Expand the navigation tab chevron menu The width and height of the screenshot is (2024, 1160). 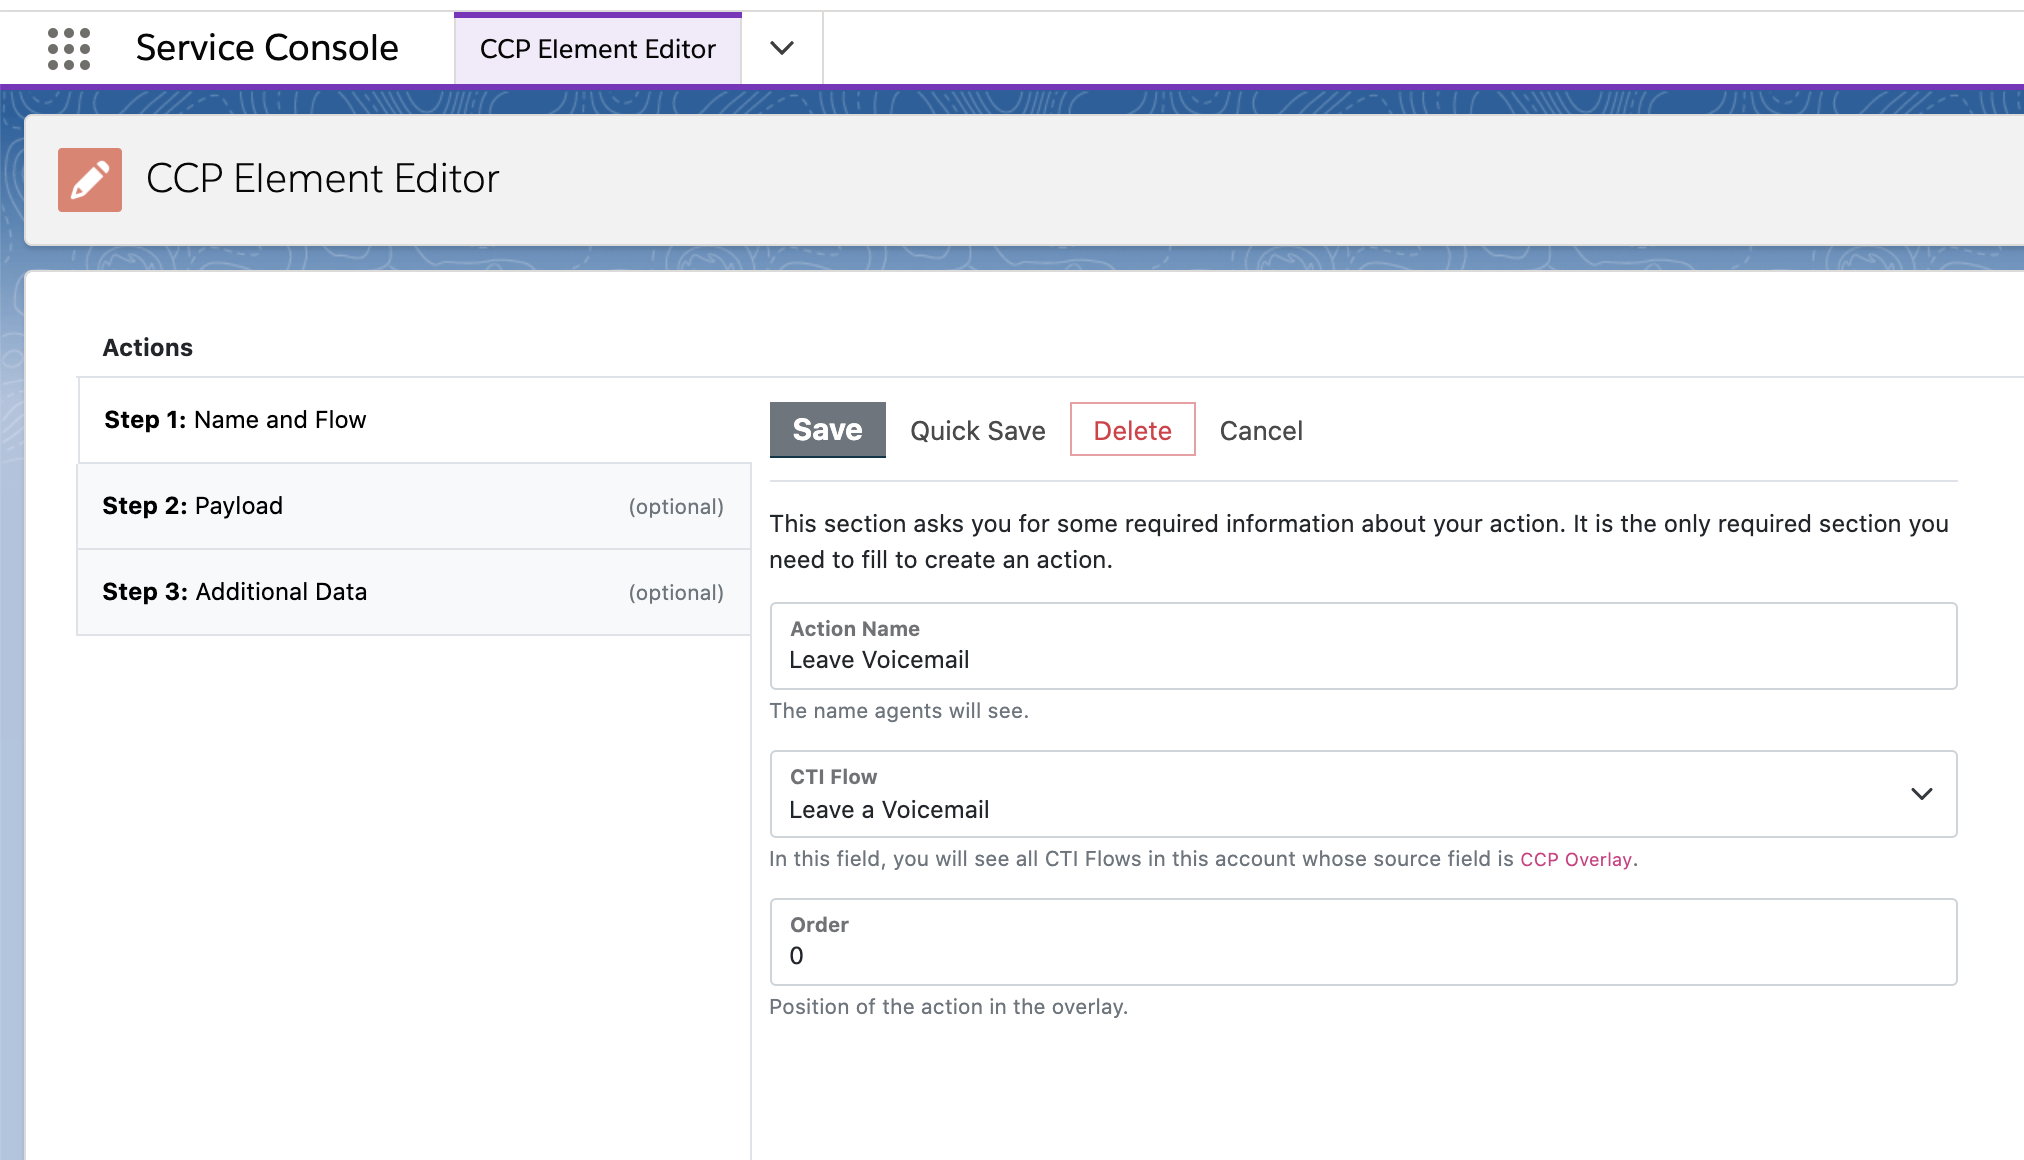pos(782,48)
